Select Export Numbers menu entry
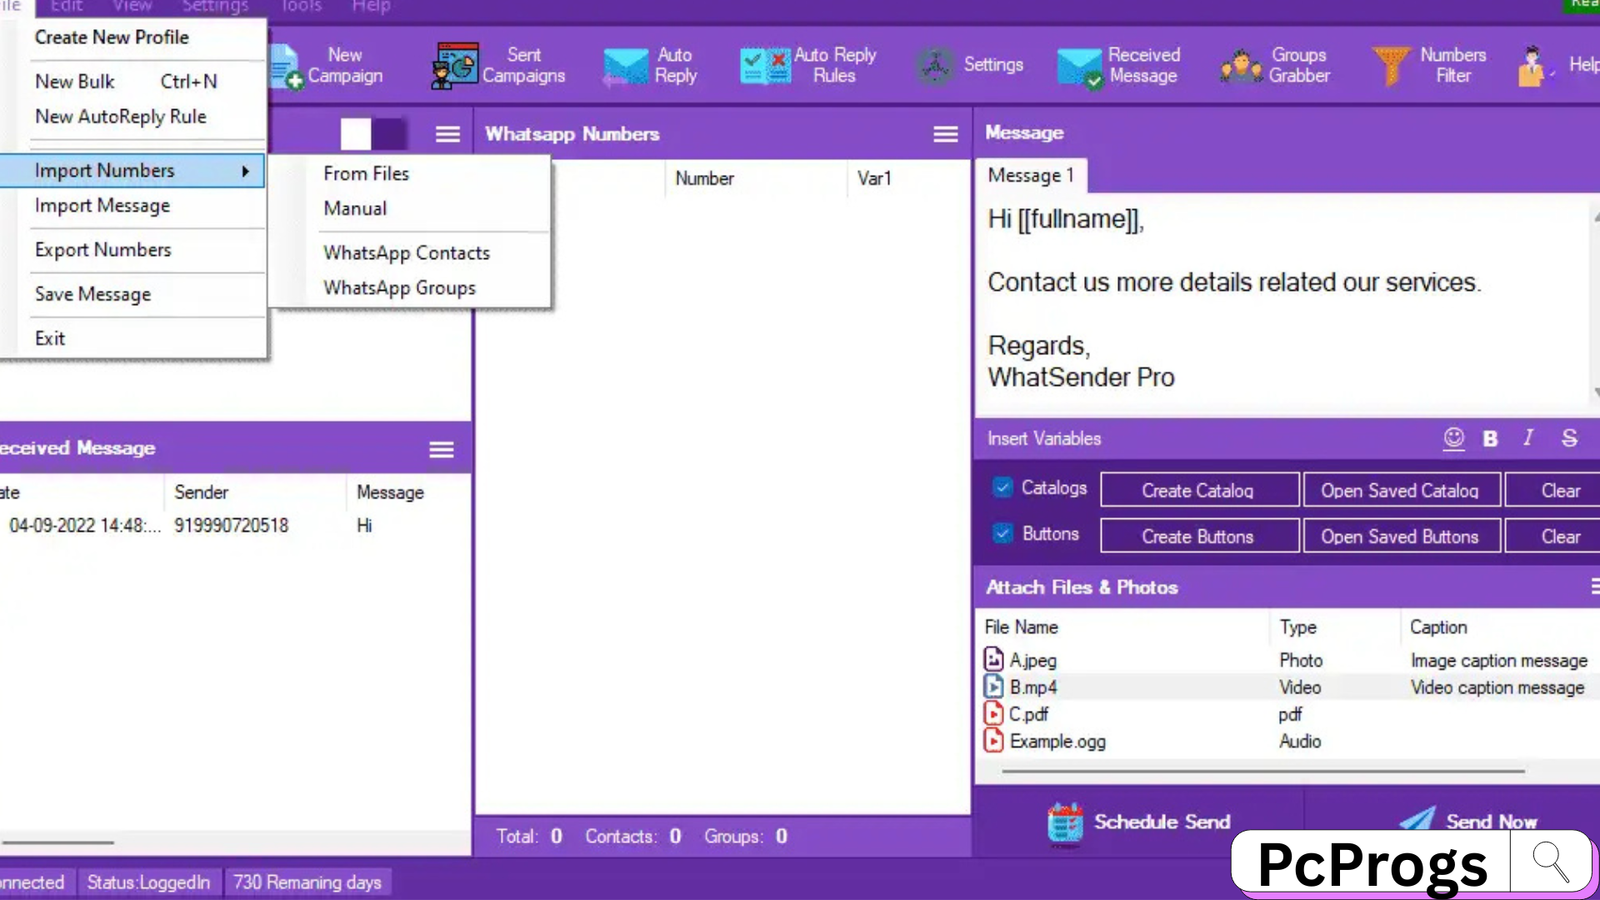The height and width of the screenshot is (900, 1600). point(103,249)
